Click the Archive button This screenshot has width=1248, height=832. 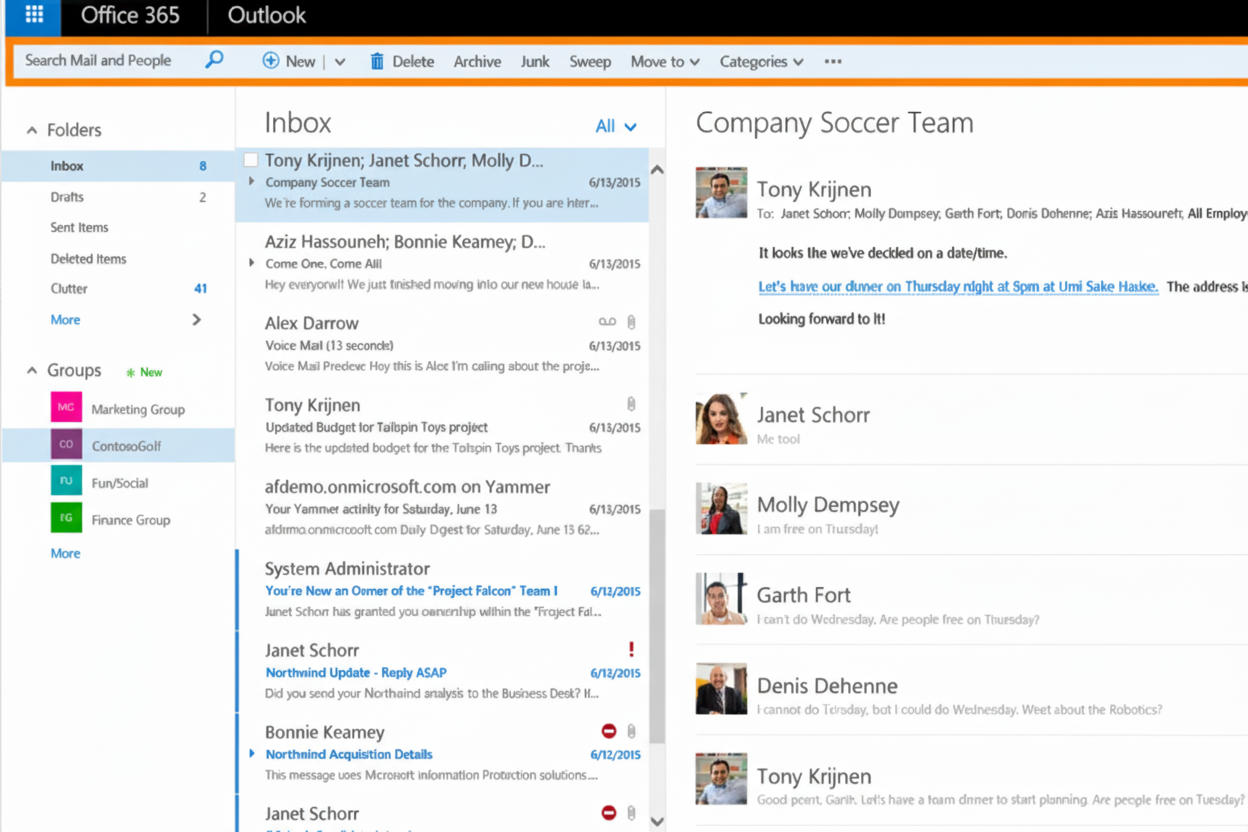(x=477, y=61)
